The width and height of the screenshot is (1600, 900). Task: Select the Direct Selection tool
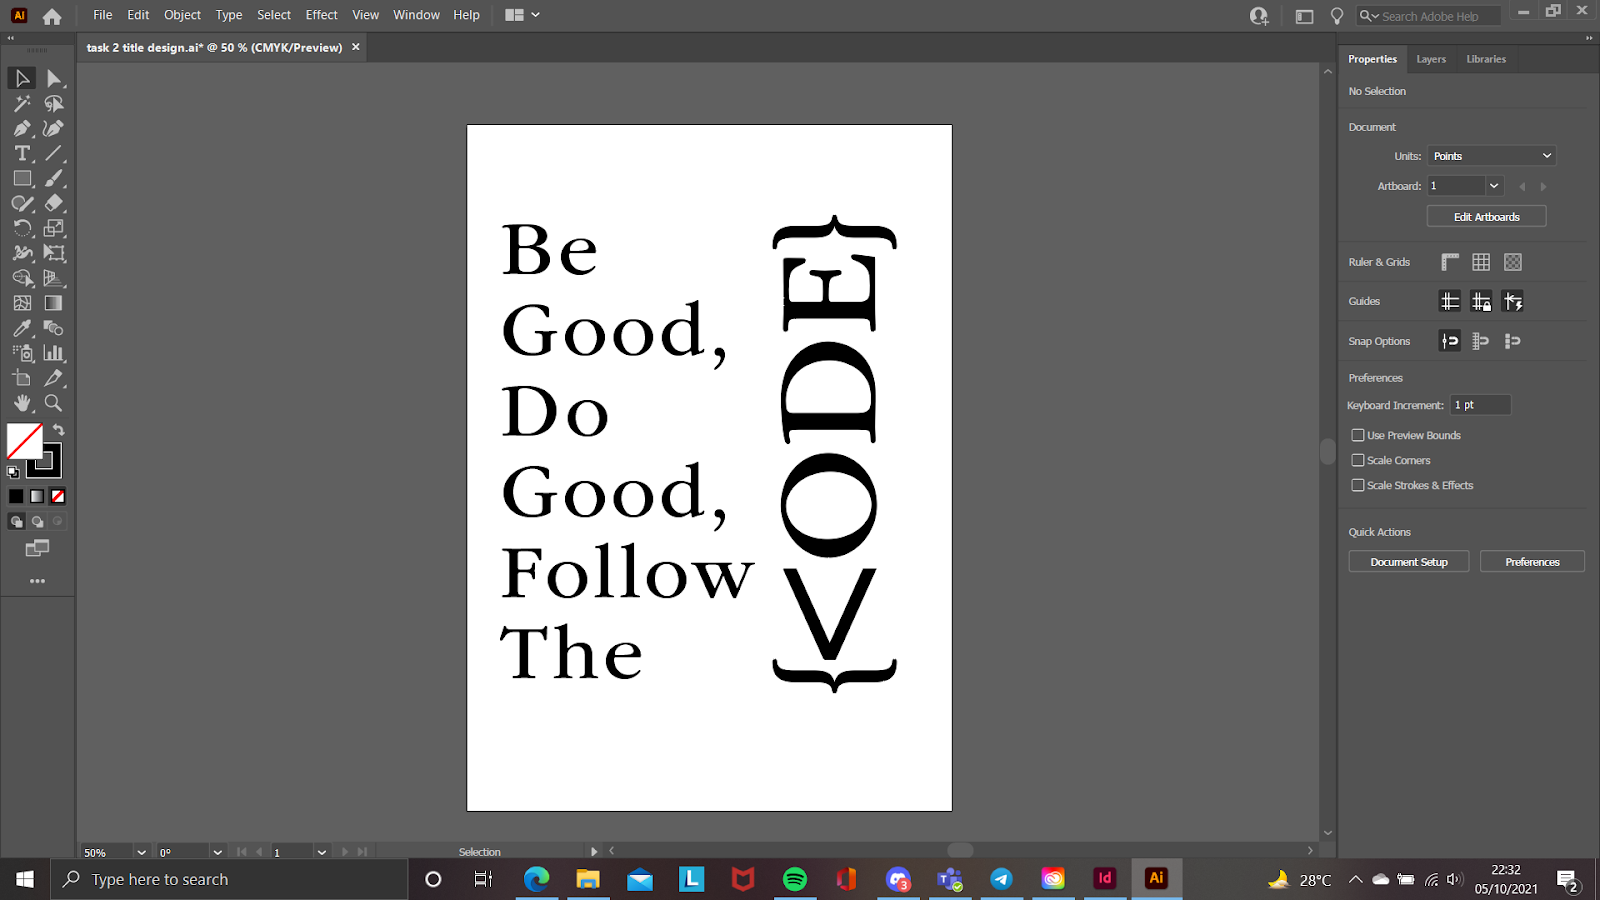54,78
